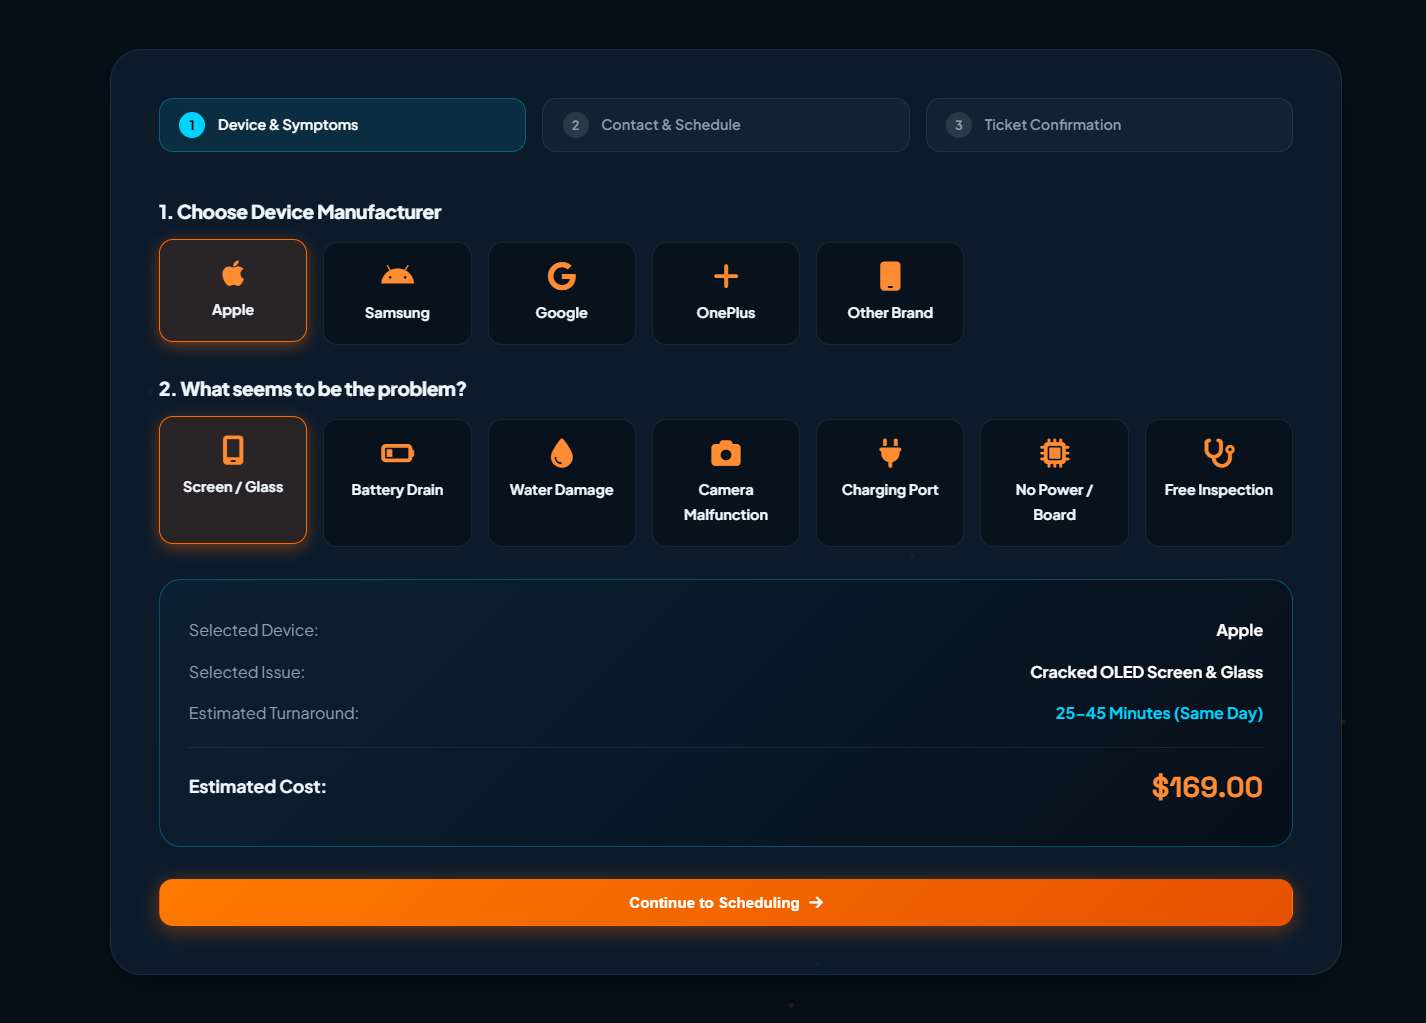Click the step number 2 badge
The image size is (1426, 1023).
coord(575,125)
